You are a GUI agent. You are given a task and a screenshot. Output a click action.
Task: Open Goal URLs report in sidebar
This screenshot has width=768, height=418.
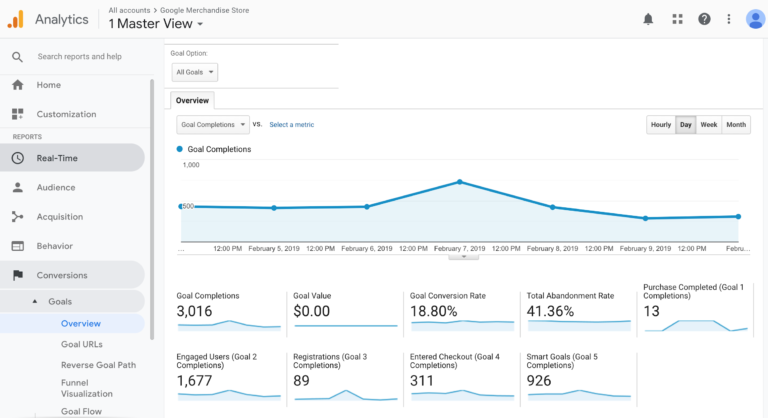coord(82,344)
